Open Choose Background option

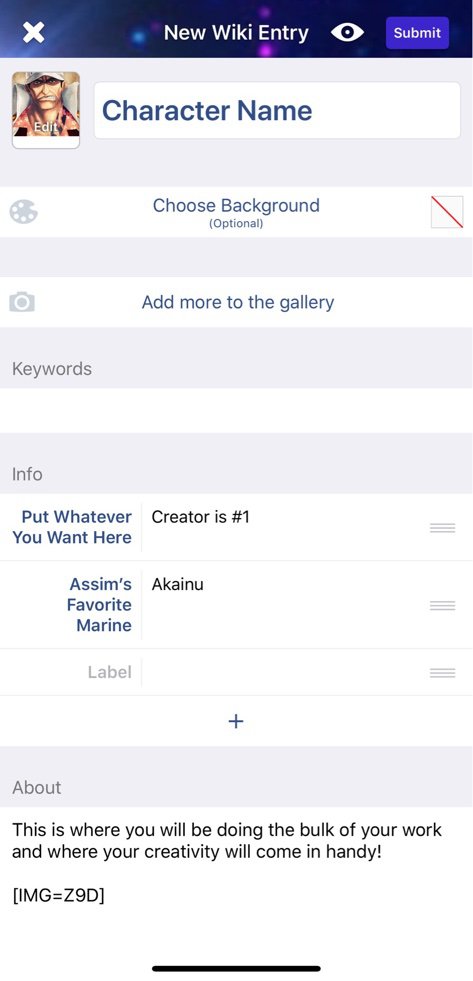point(236,212)
